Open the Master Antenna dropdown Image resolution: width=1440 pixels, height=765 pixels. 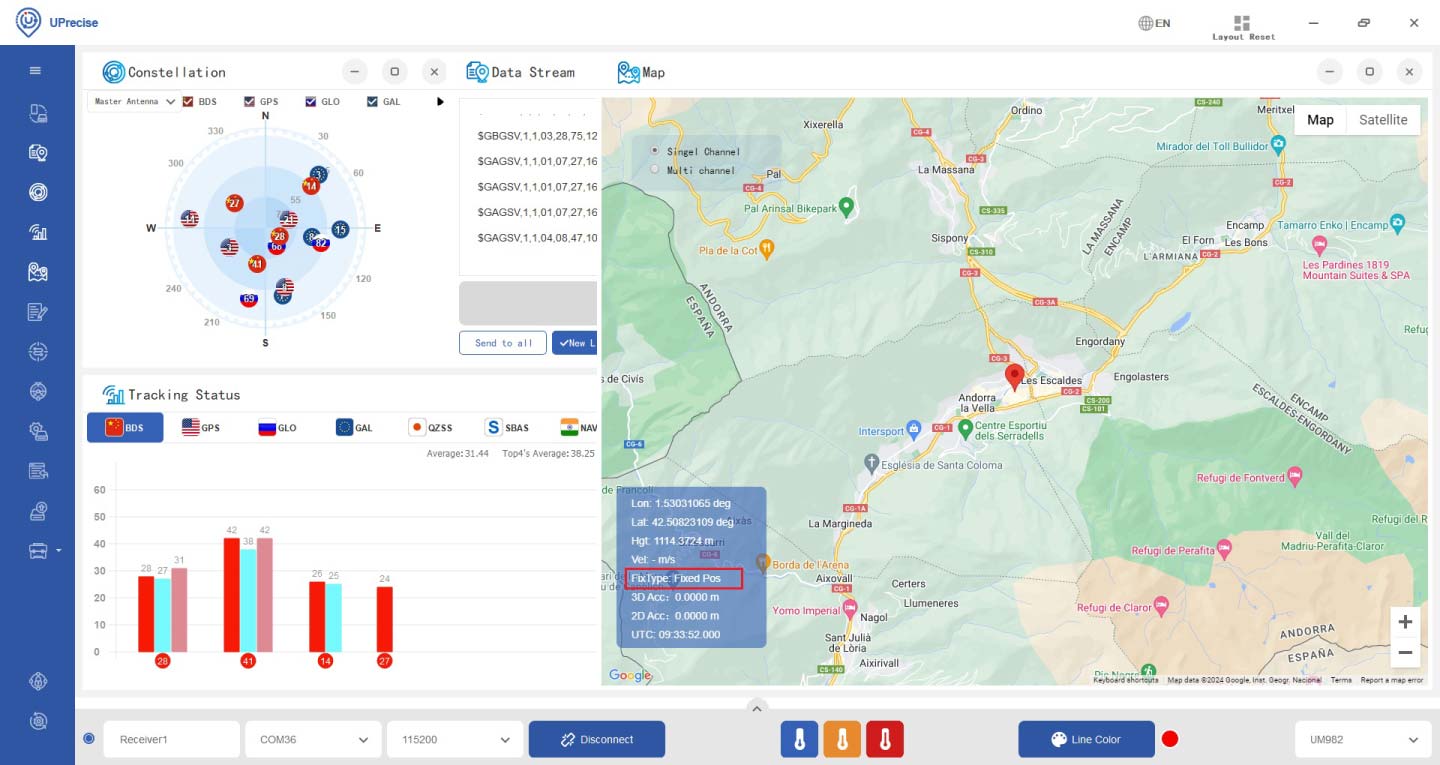134,102
